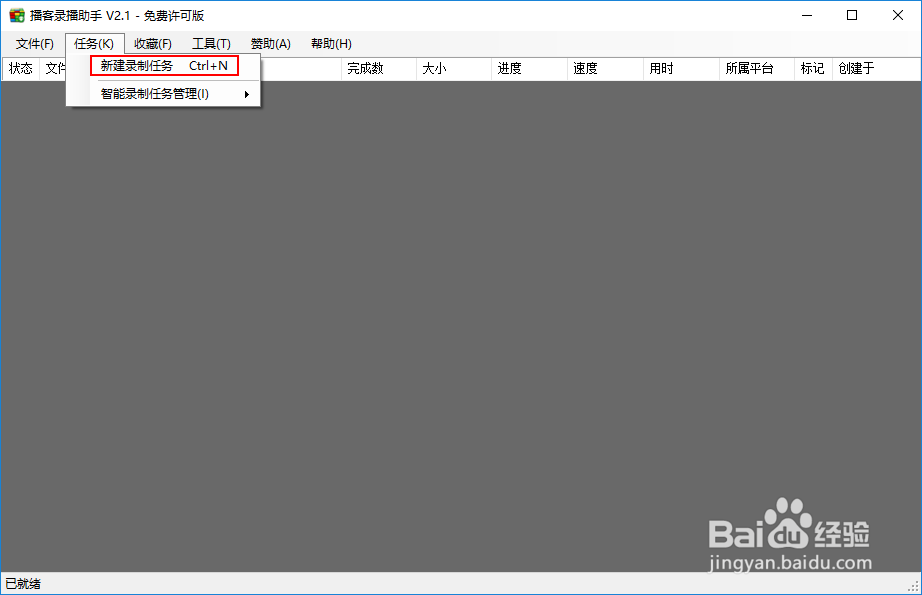This screenshot has width=922, height=595.
Task: Open the 工具(T) tools menu
Action: [211, 43]
